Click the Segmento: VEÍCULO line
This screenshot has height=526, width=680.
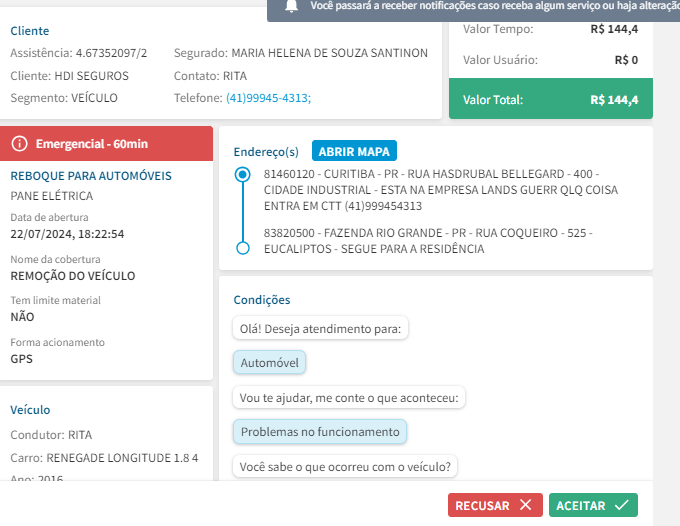pyautogui.click(x=64, y=98)
